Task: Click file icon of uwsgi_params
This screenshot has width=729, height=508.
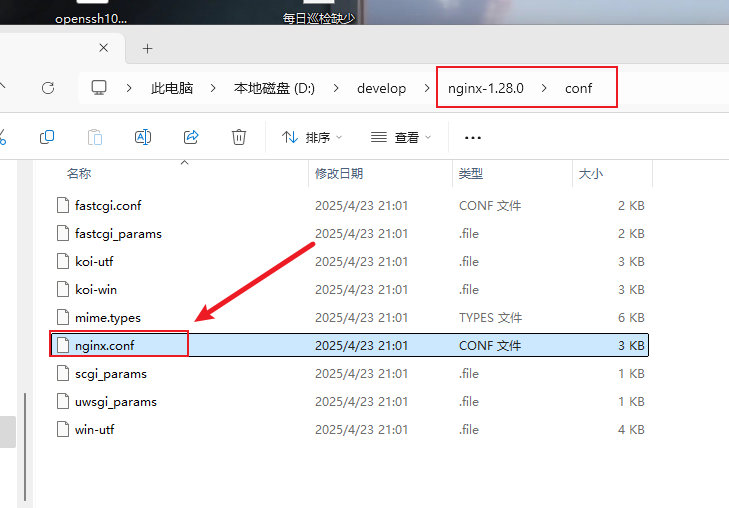Action: [x=63, y=401]
